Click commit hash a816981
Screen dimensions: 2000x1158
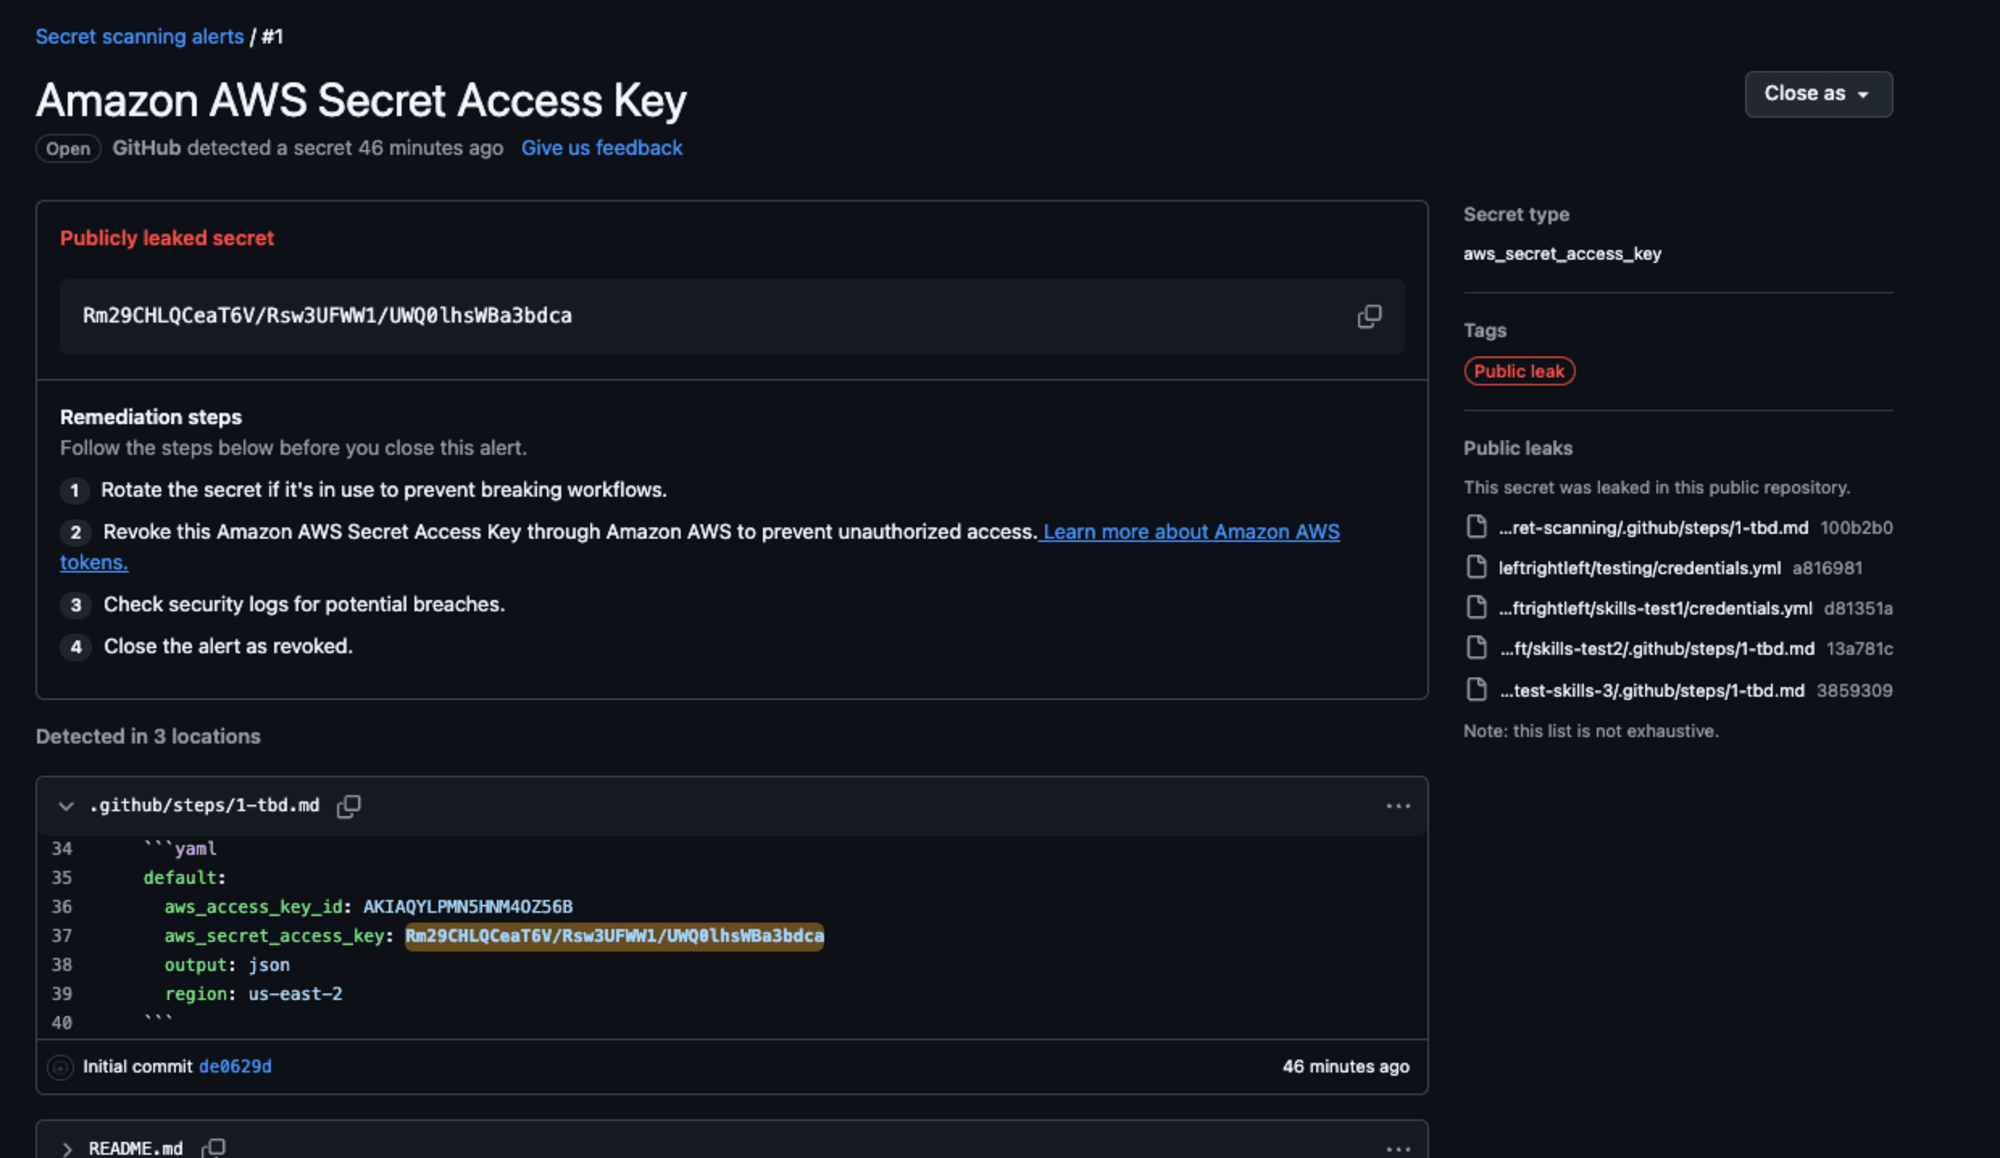tap(1827, 568)
